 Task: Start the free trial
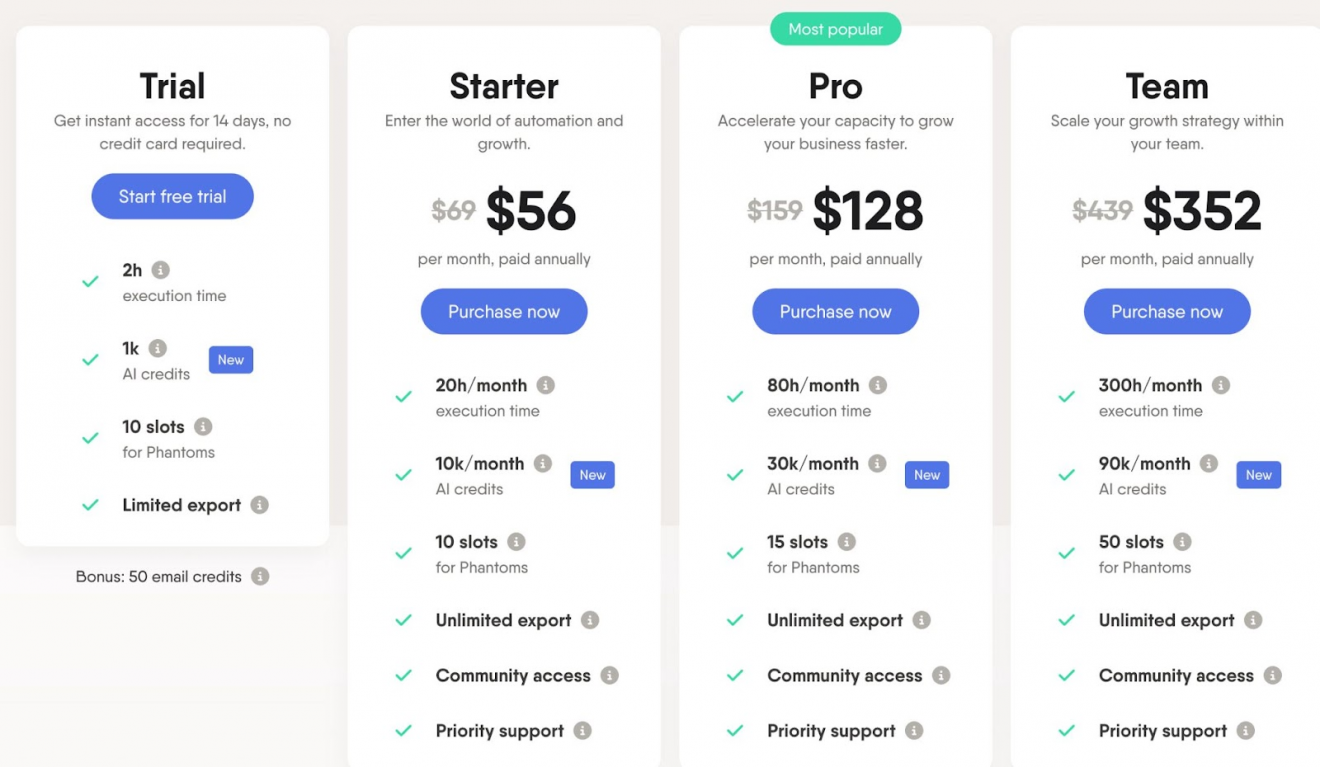172,196
